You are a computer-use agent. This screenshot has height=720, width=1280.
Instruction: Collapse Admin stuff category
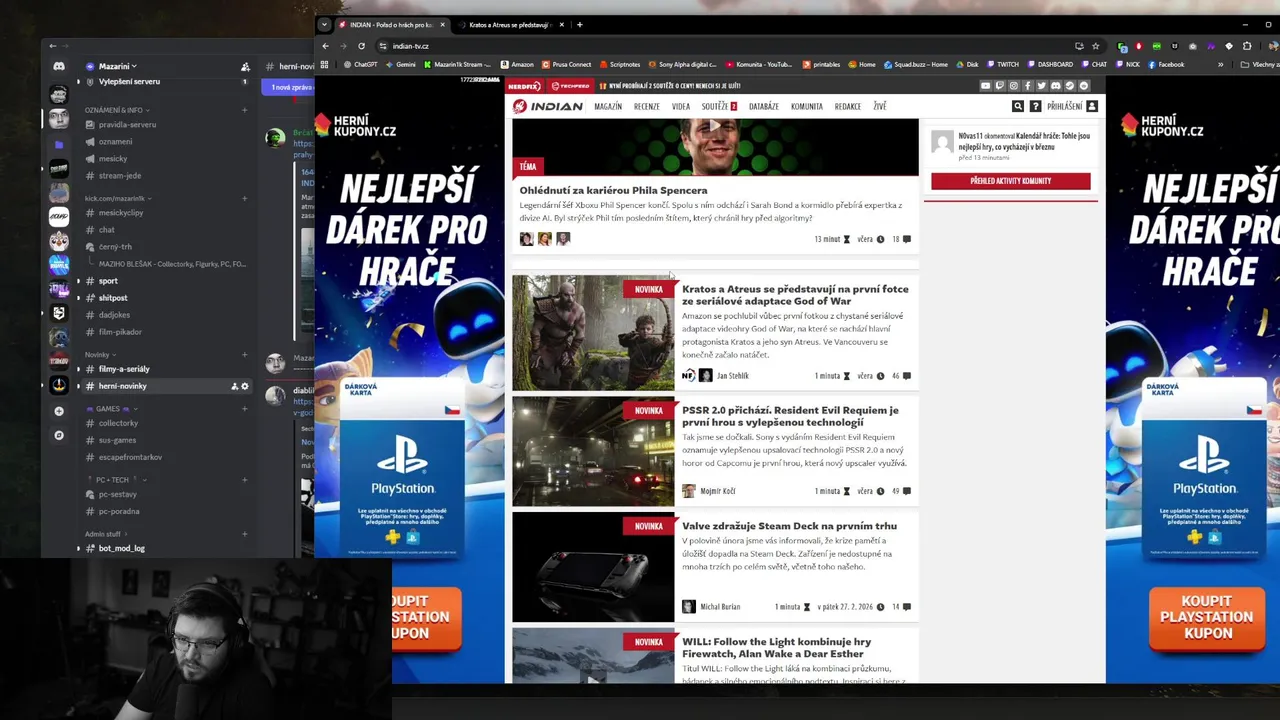pos(106,534)
